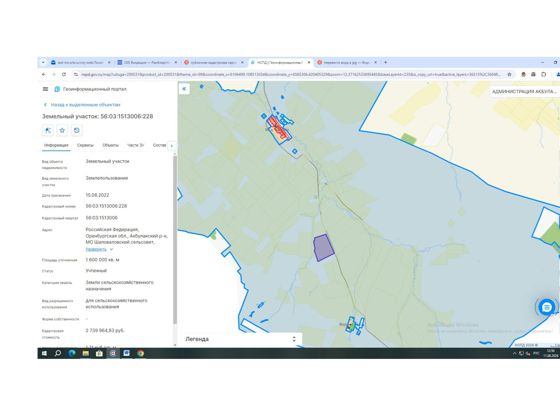The height and width of the screenshot is (396, 560).
Task: Open the Word taskbar icon
Action: [x=126, y=353]
